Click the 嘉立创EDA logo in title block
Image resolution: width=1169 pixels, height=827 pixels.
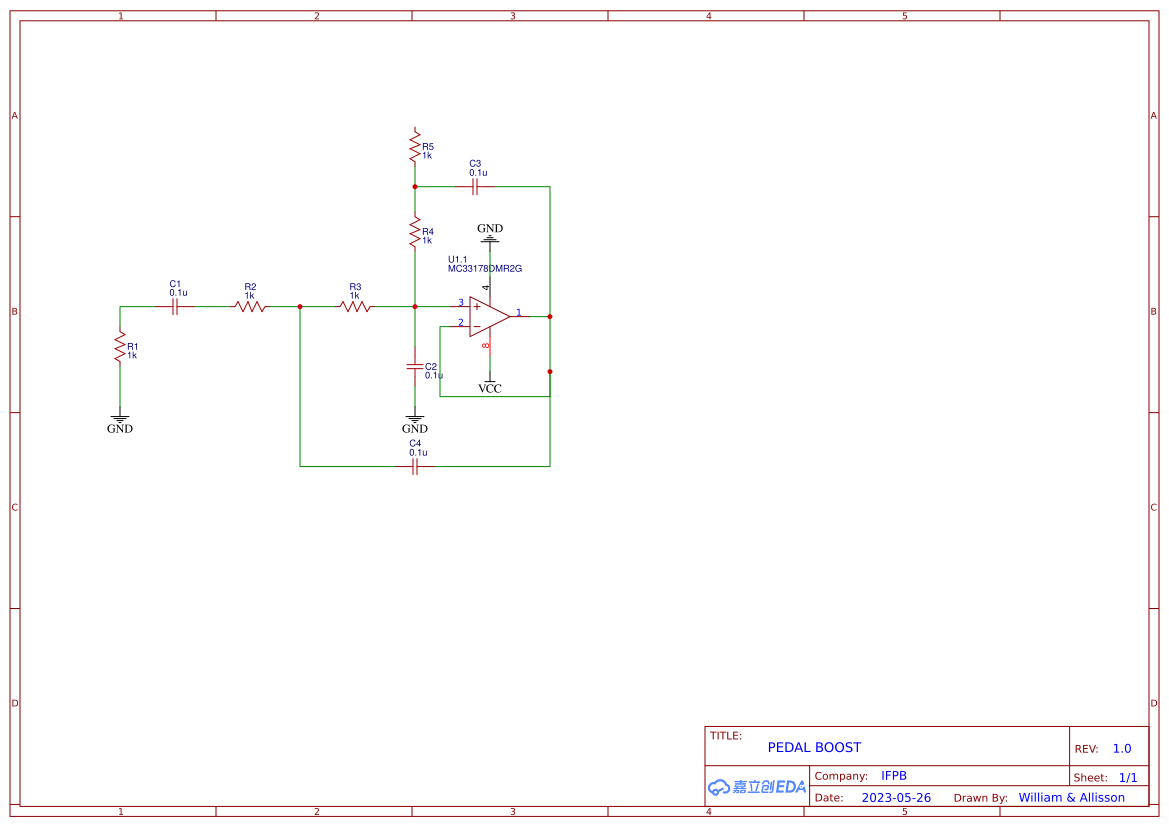[x=755, y=787]
